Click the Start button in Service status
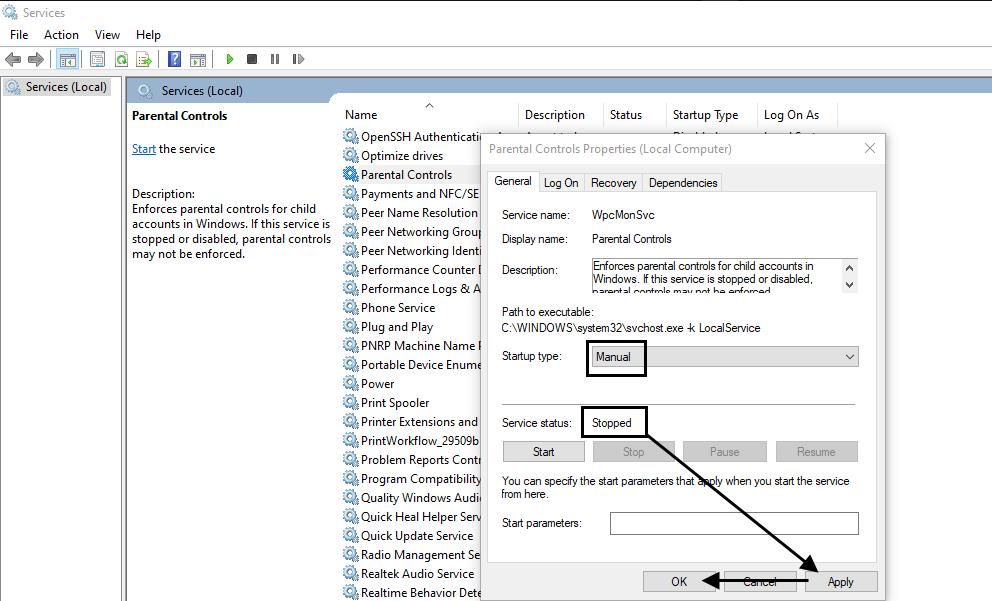The width and height of the screenshot is (992, 601). point(543,452)
